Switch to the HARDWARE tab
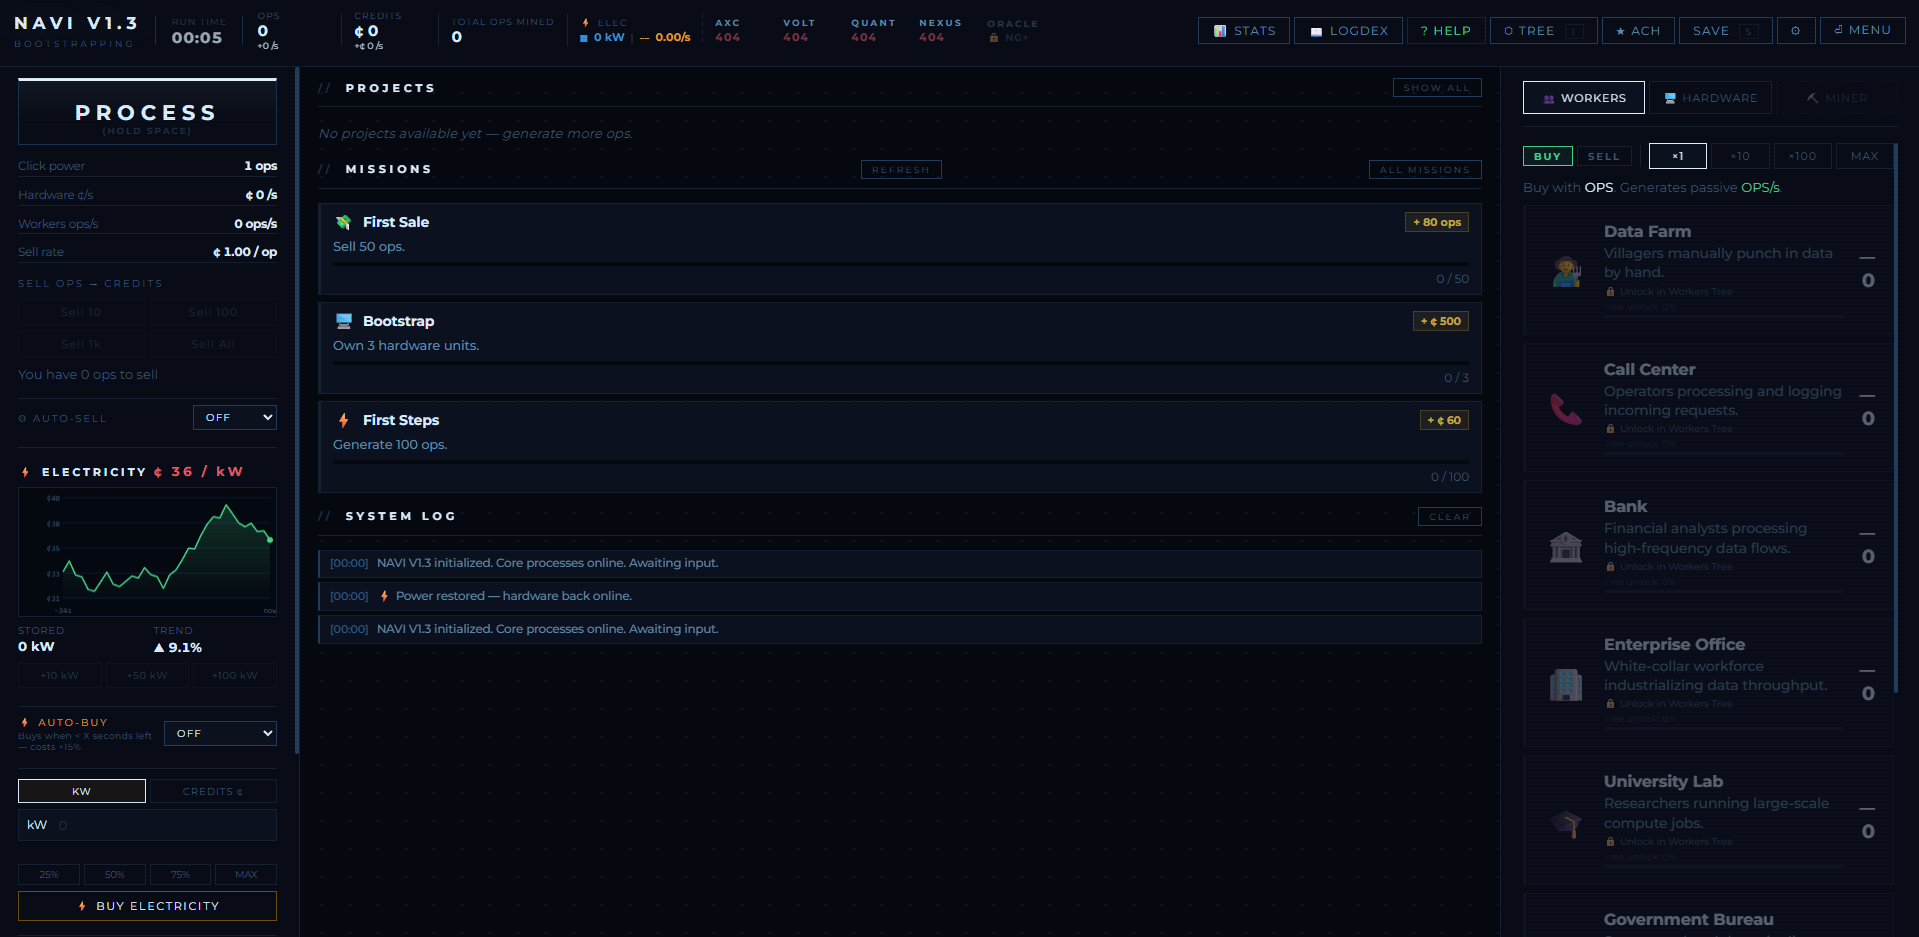 coord(1711,97)
